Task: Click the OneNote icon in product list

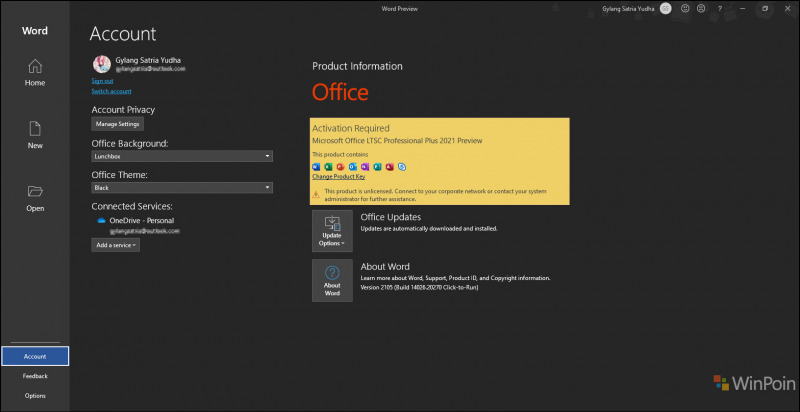Action: (x=365, y=167)
